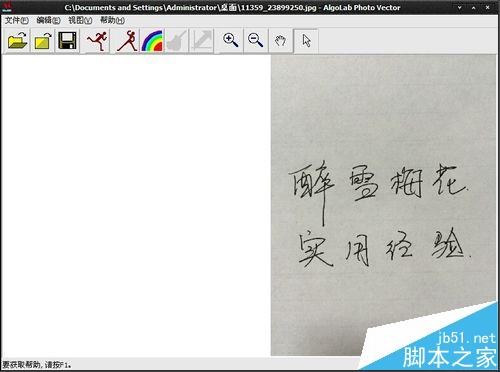500x372 pixels.
Task: Save with the floppy disk icon
Action: click(x=68, y=41)
